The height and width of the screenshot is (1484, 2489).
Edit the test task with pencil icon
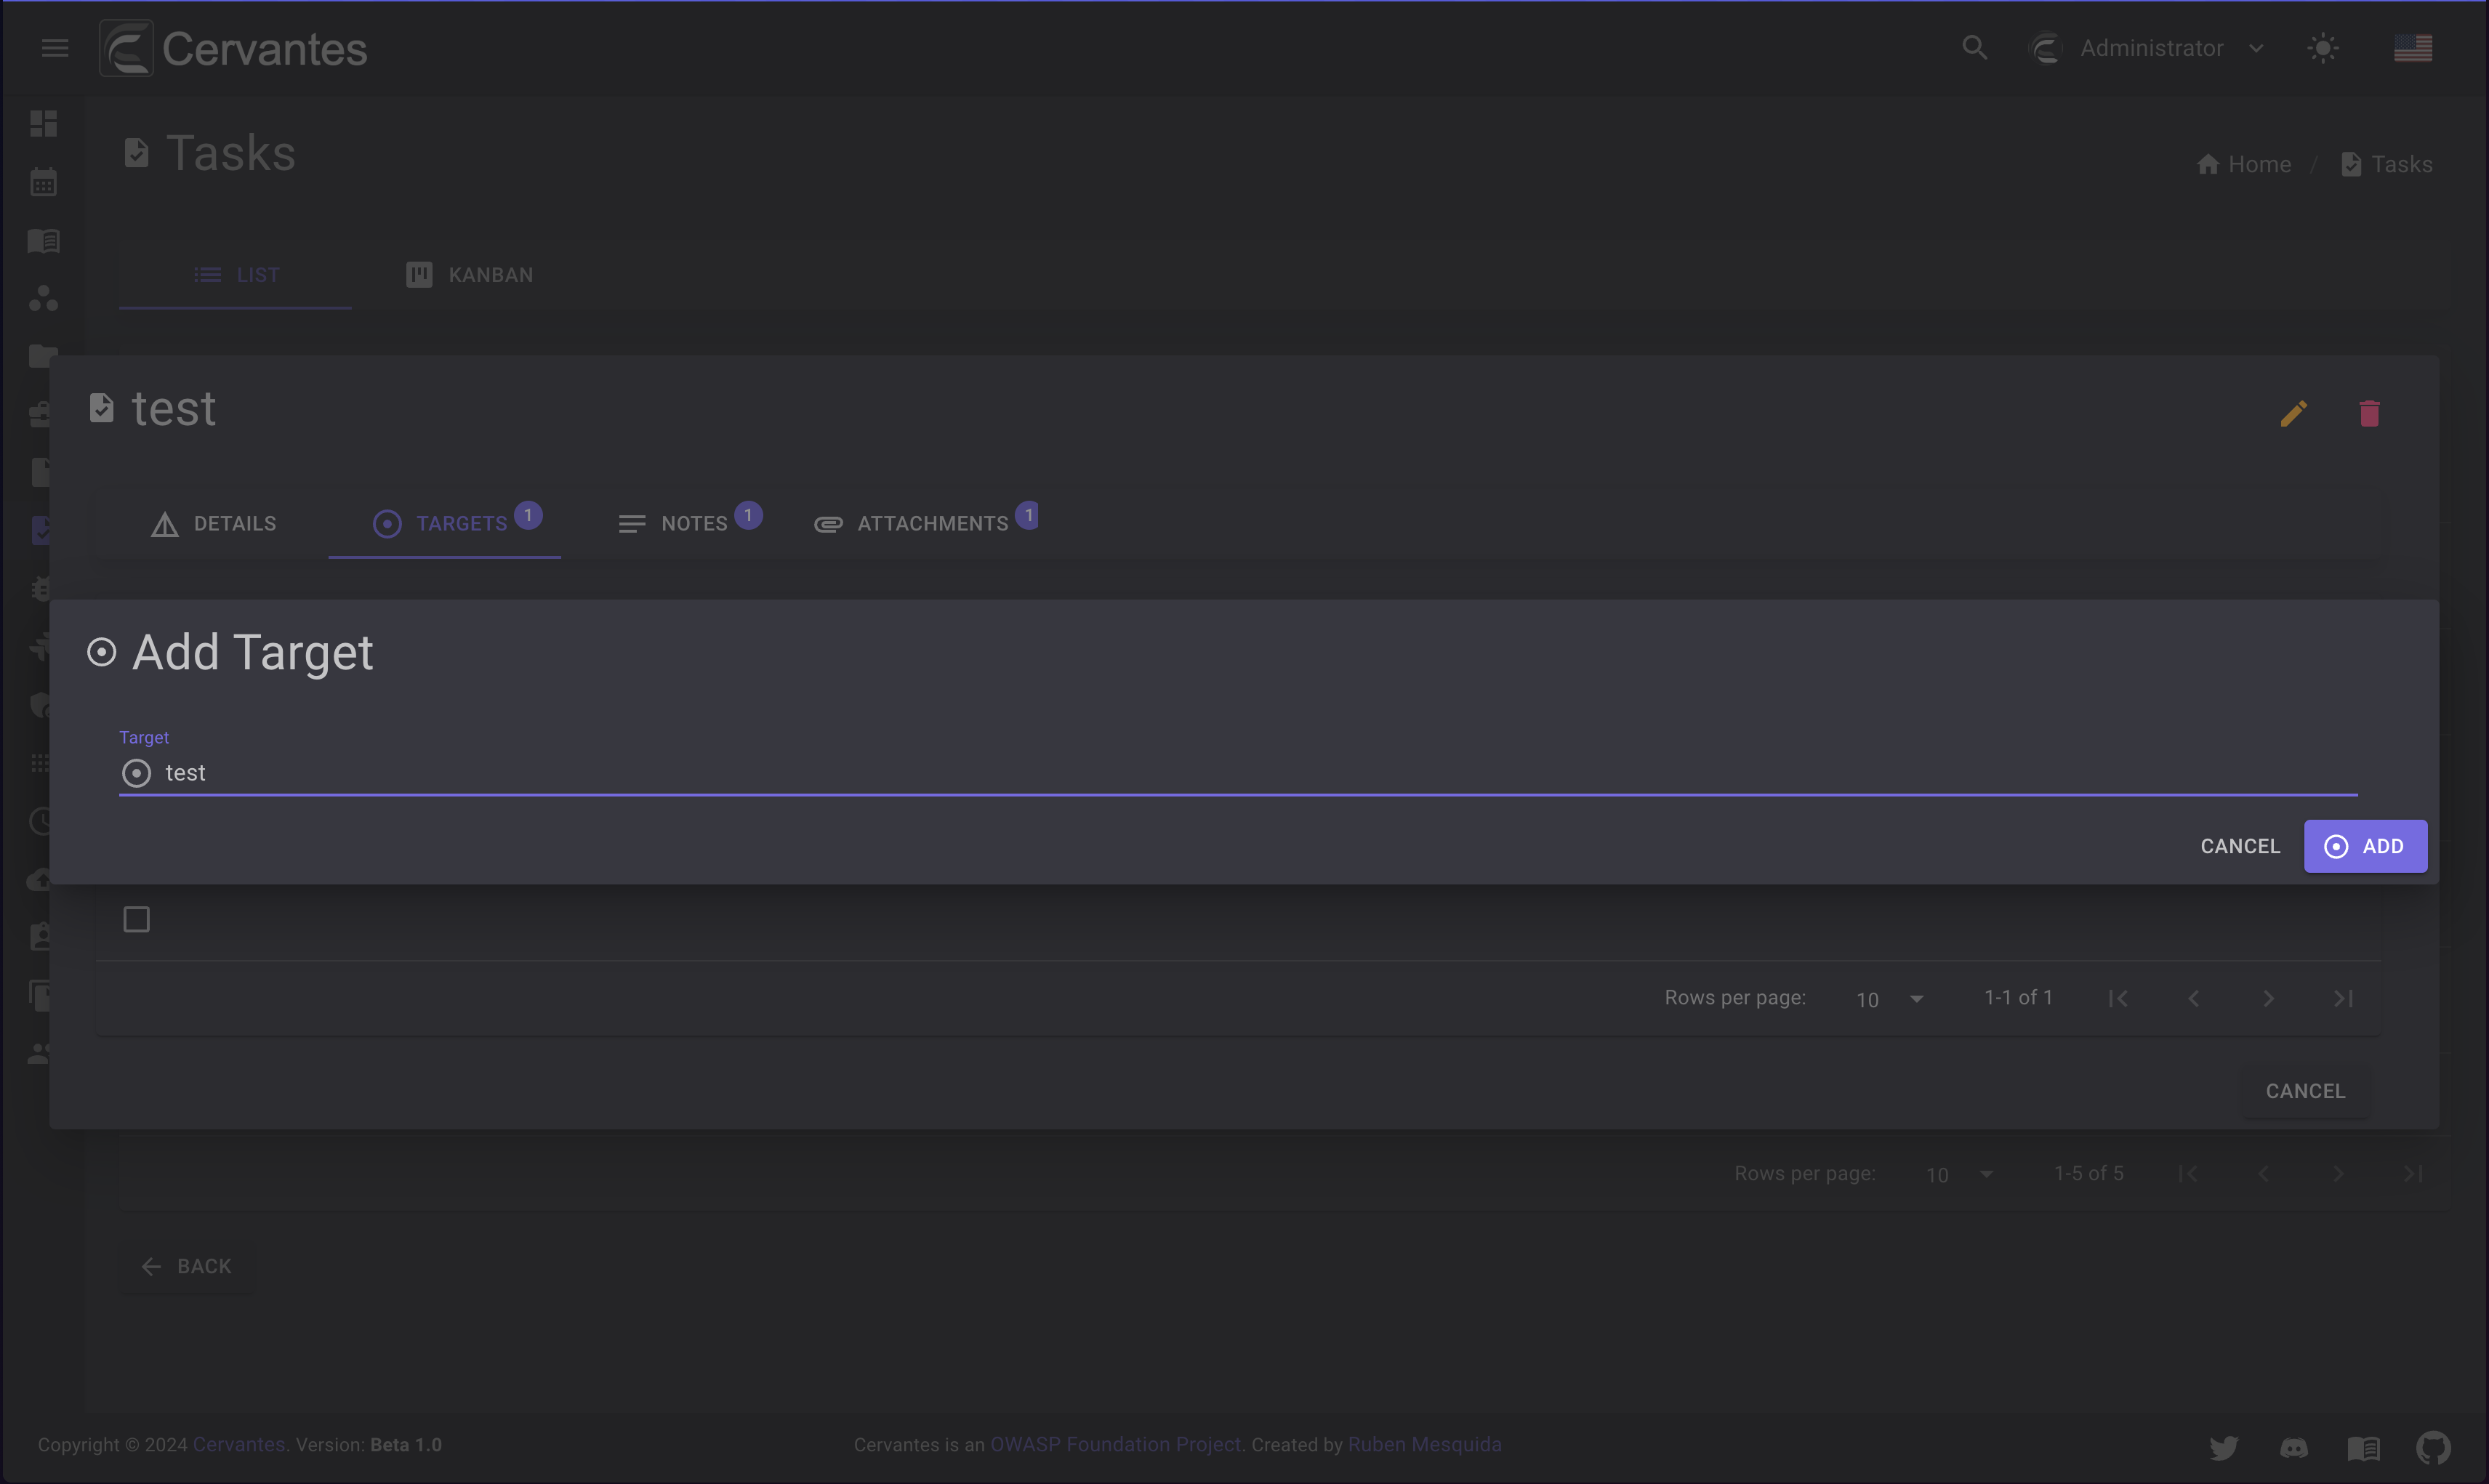(2294, 413)
